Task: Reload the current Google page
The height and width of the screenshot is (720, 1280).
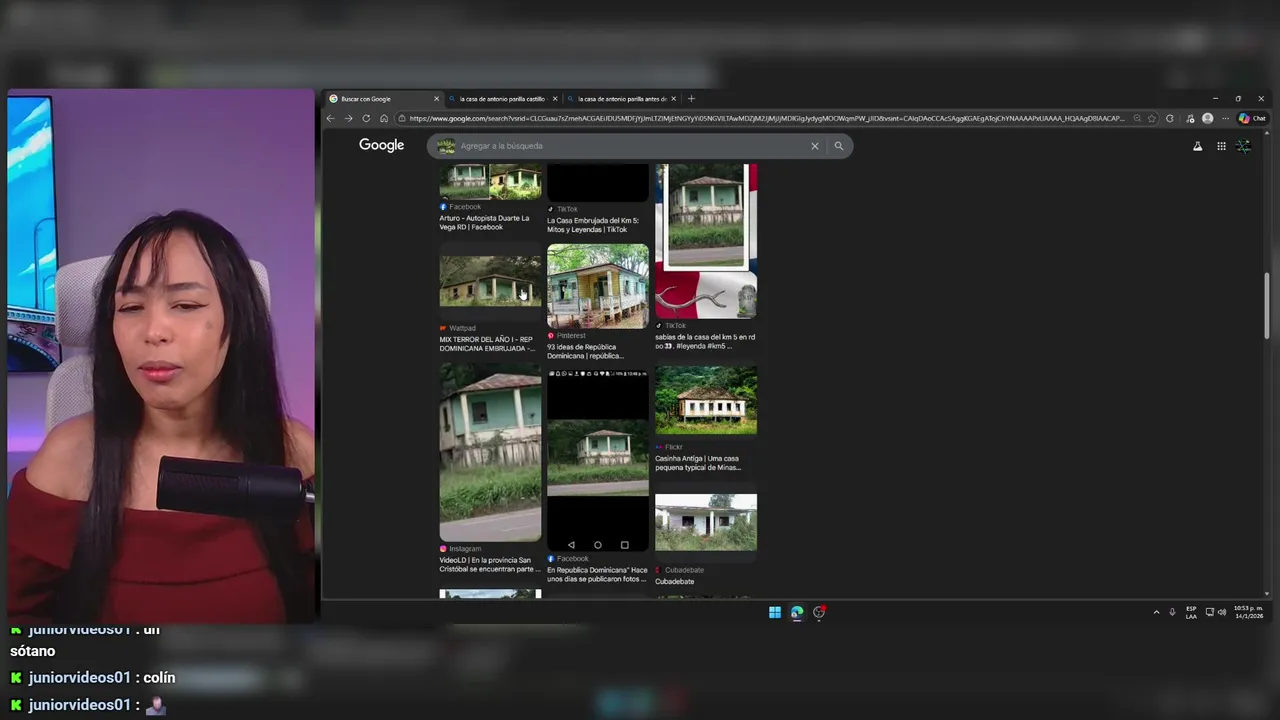Action: pos(366,118)
